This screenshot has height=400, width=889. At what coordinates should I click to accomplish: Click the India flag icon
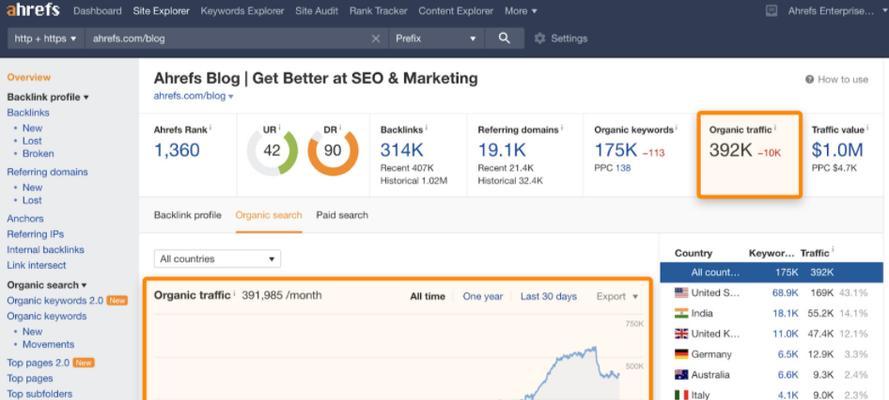click(x=681, y=313)
